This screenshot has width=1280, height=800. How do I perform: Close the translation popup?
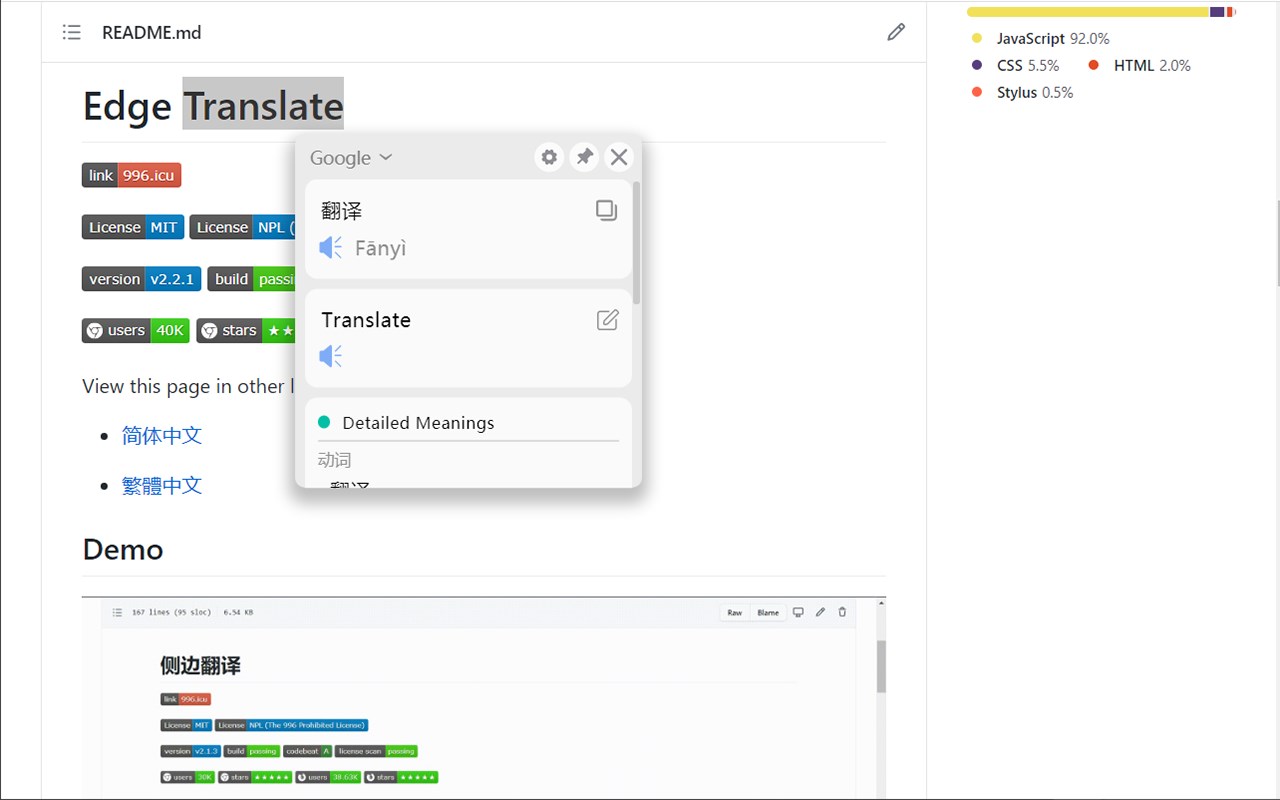[619, 157]
